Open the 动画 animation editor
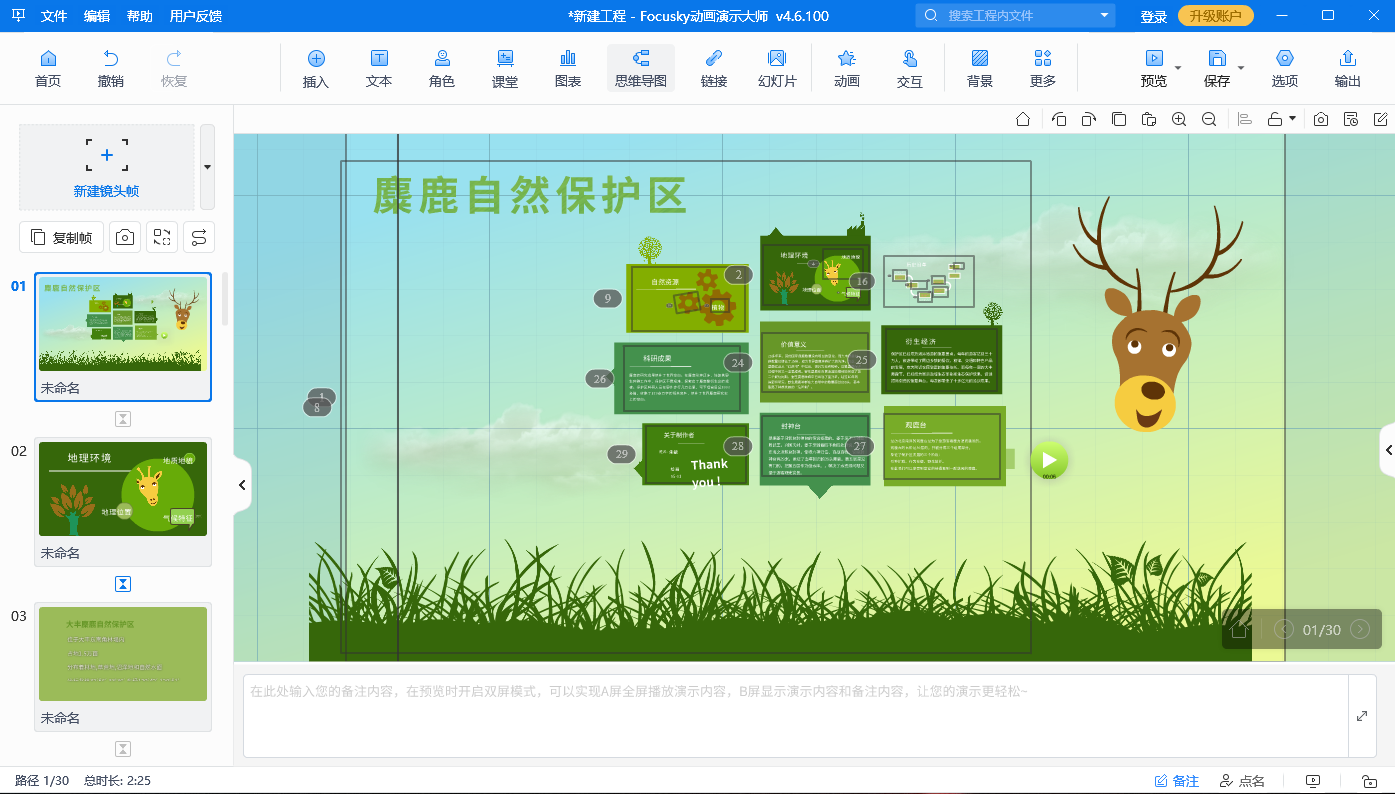Image resolution: width=1395 pixels, height=794 pixels. click(x=847, y=68)
